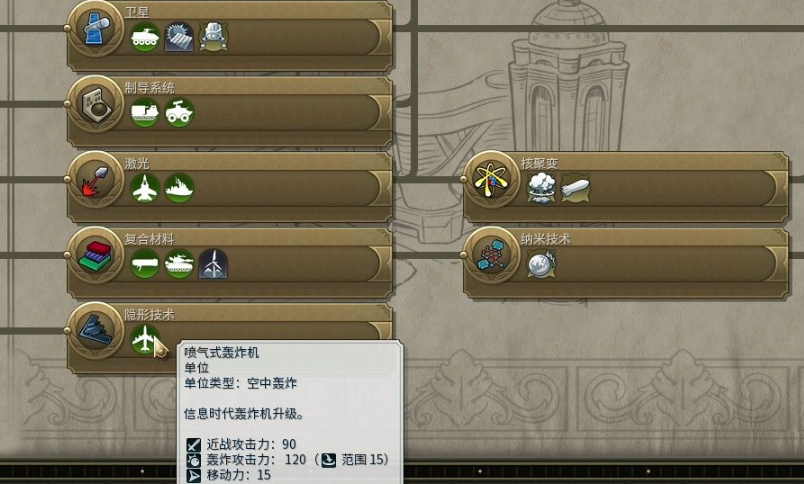Image resolution: width=804 pixels, height=484 pixels.
Task: Click the mushroom cloud icon under 核聚变
Action: click(541, 188)
